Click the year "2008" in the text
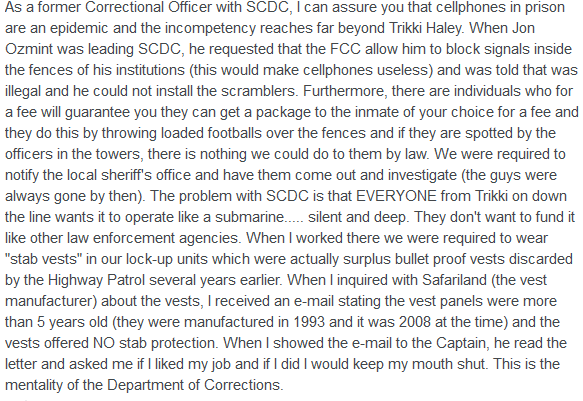Viewport: 583px width, 401px height. coord(415,322)
